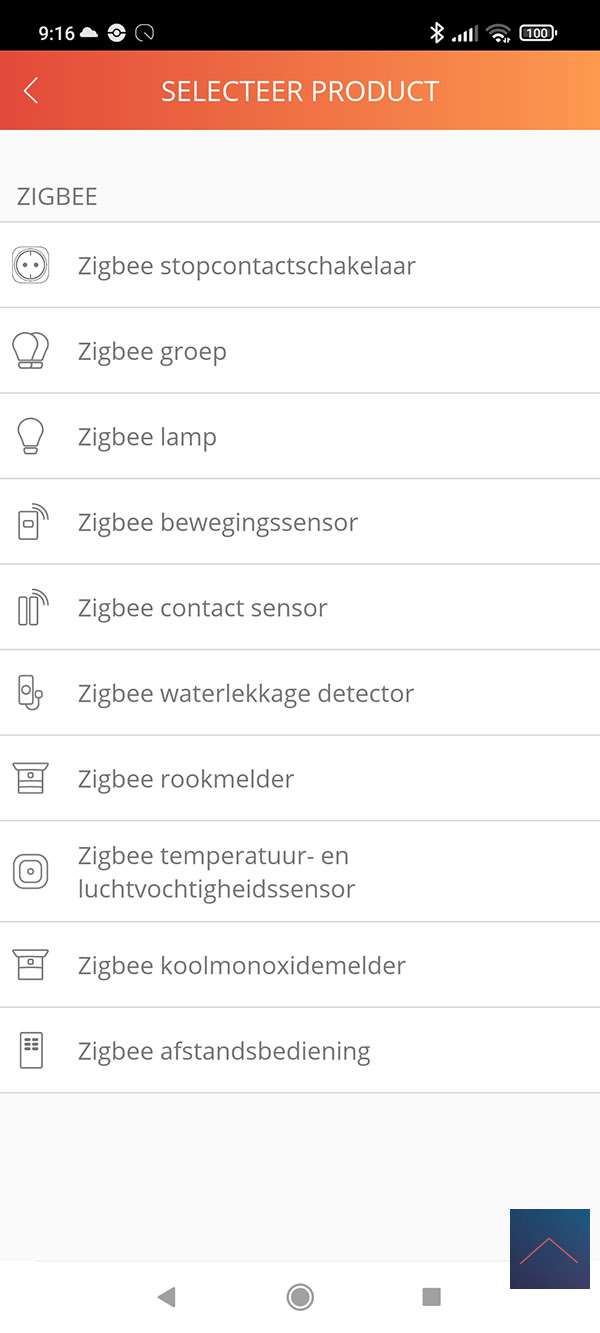
Task: Choose Zigbee bewegingssensor from the list
Action: [218, 522]
